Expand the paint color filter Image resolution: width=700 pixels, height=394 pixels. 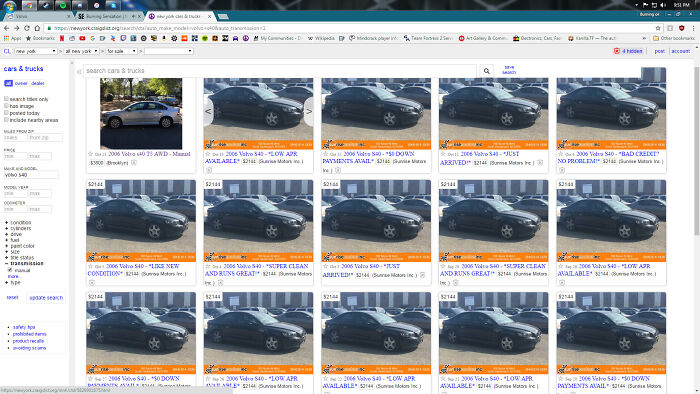20,246
